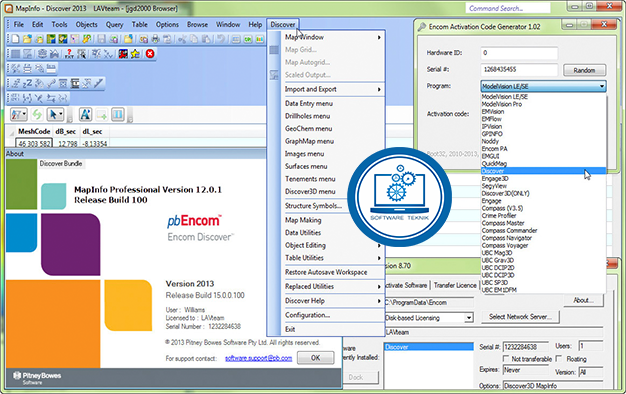Click the Paste clipboard icon

coord(206,39)
